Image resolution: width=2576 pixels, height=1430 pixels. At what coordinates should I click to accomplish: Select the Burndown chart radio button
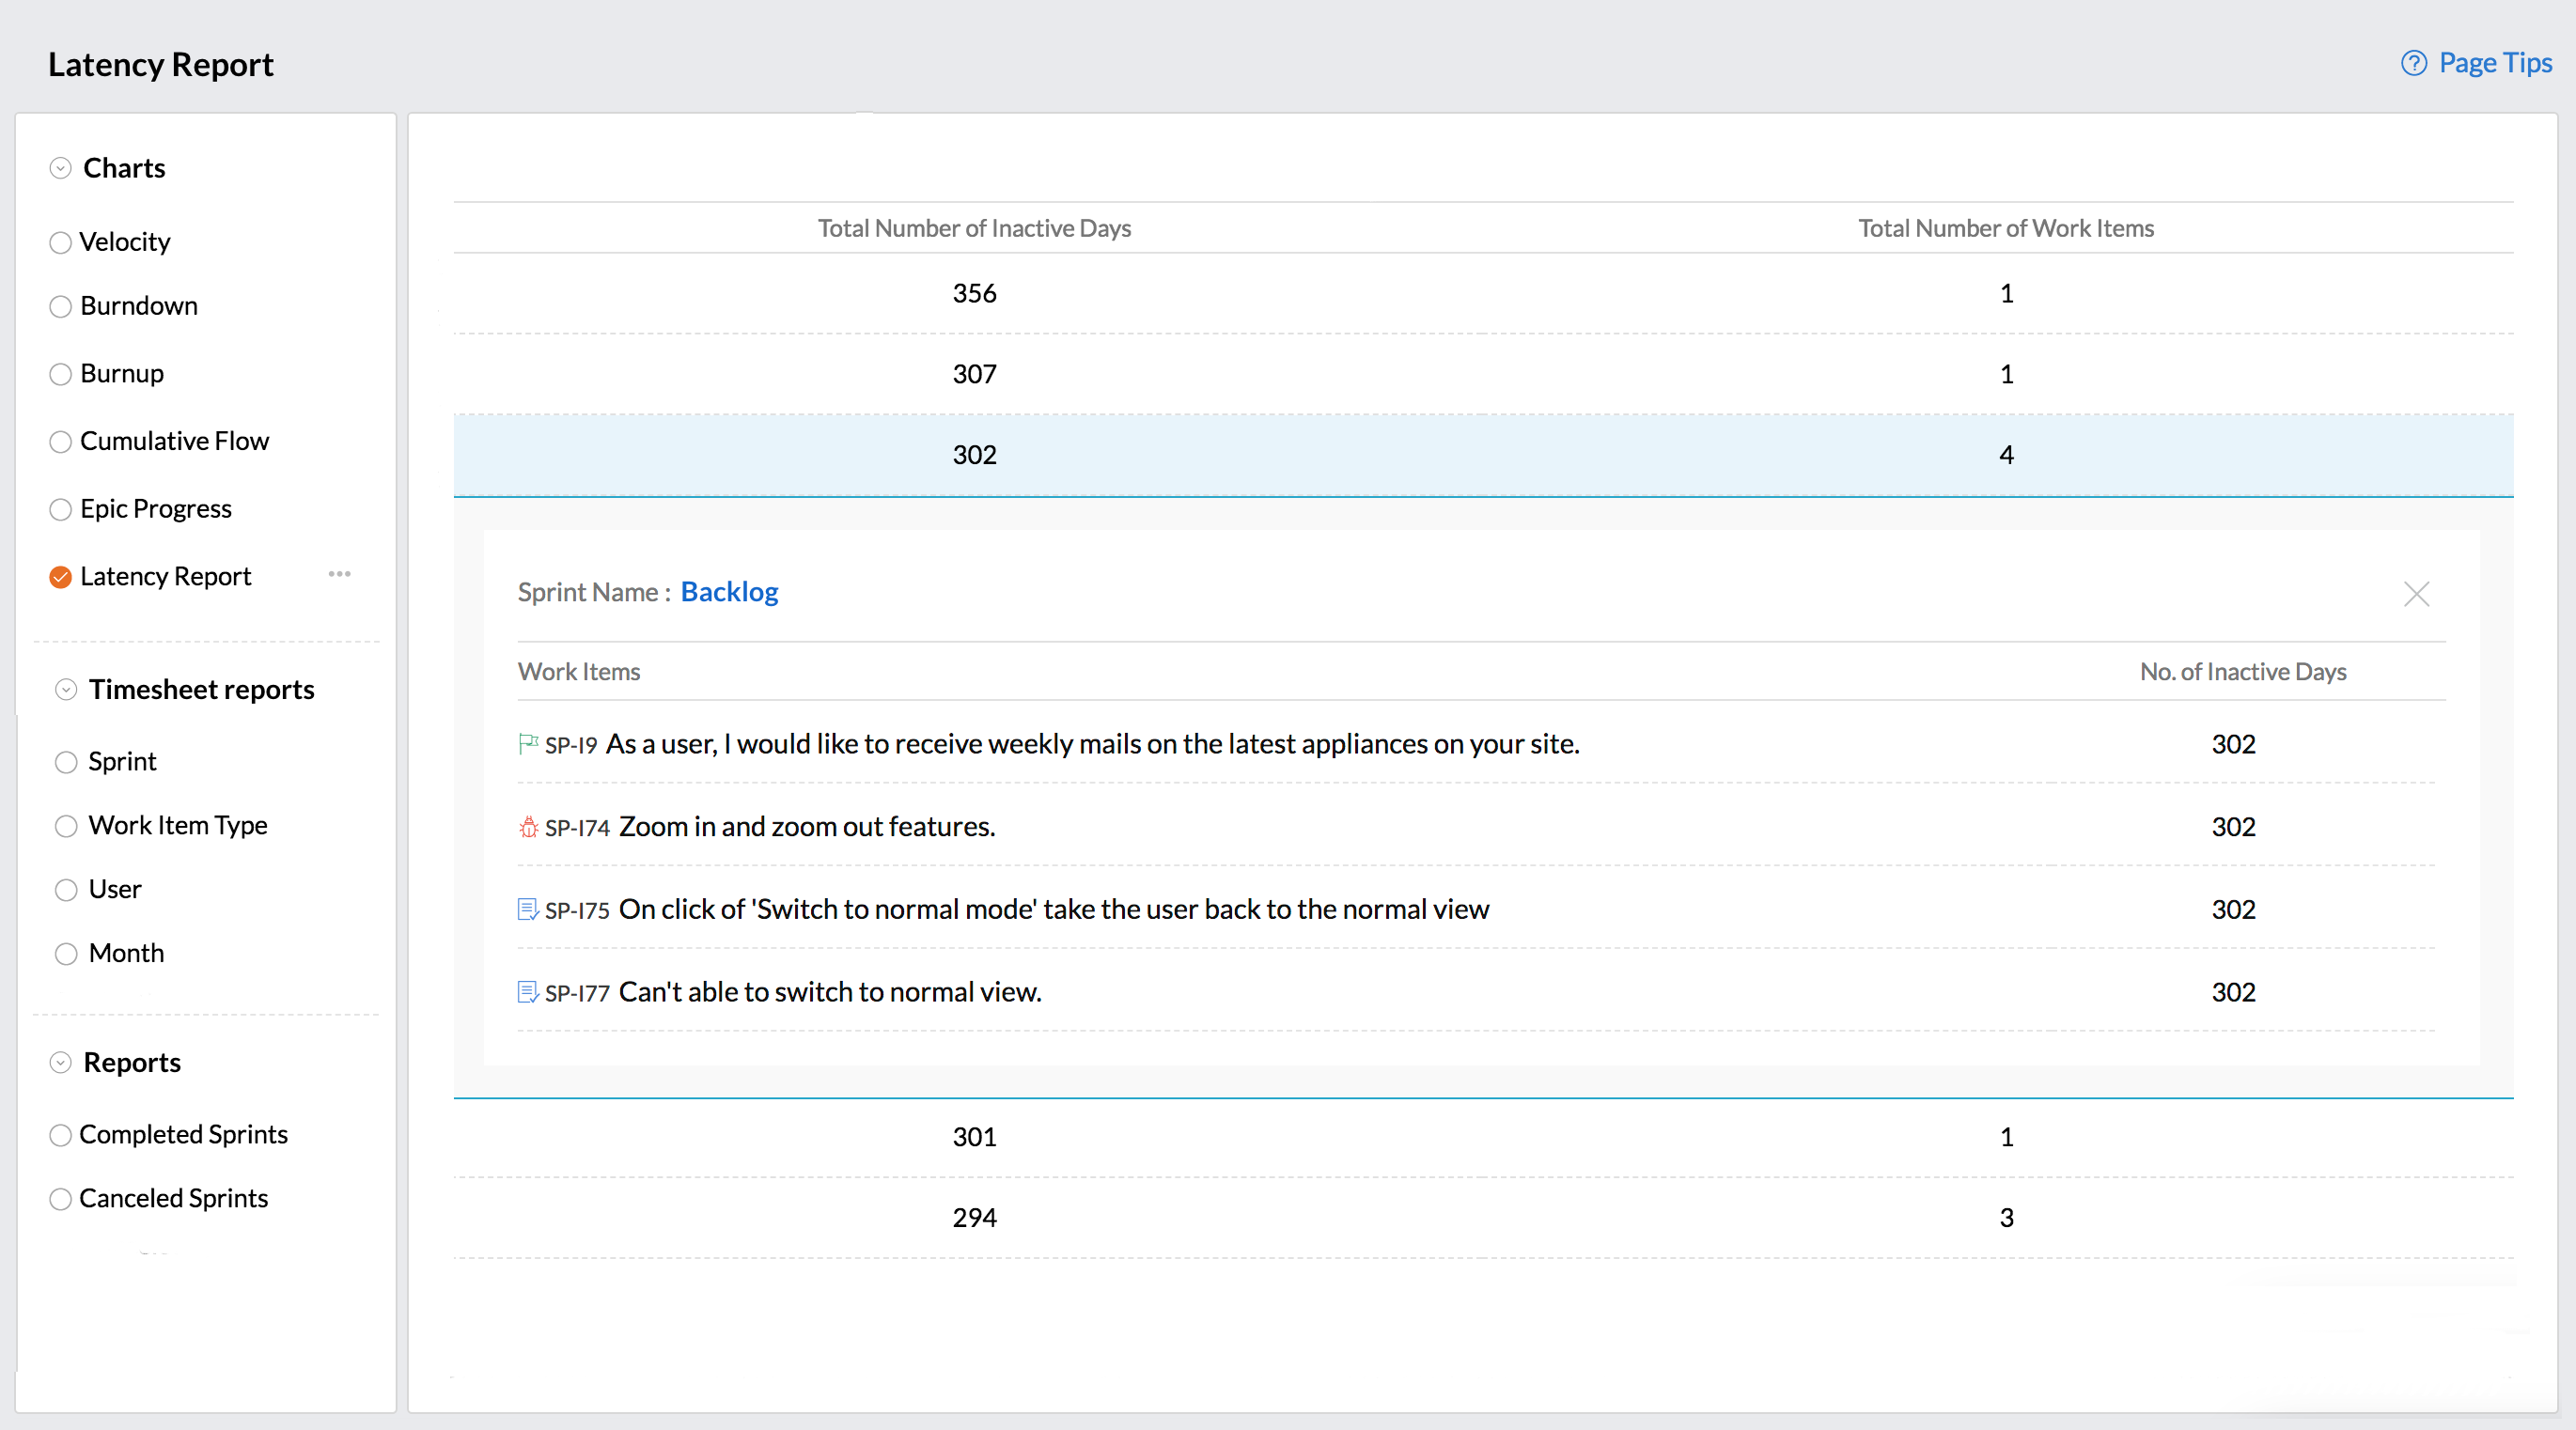coord(61,306)
